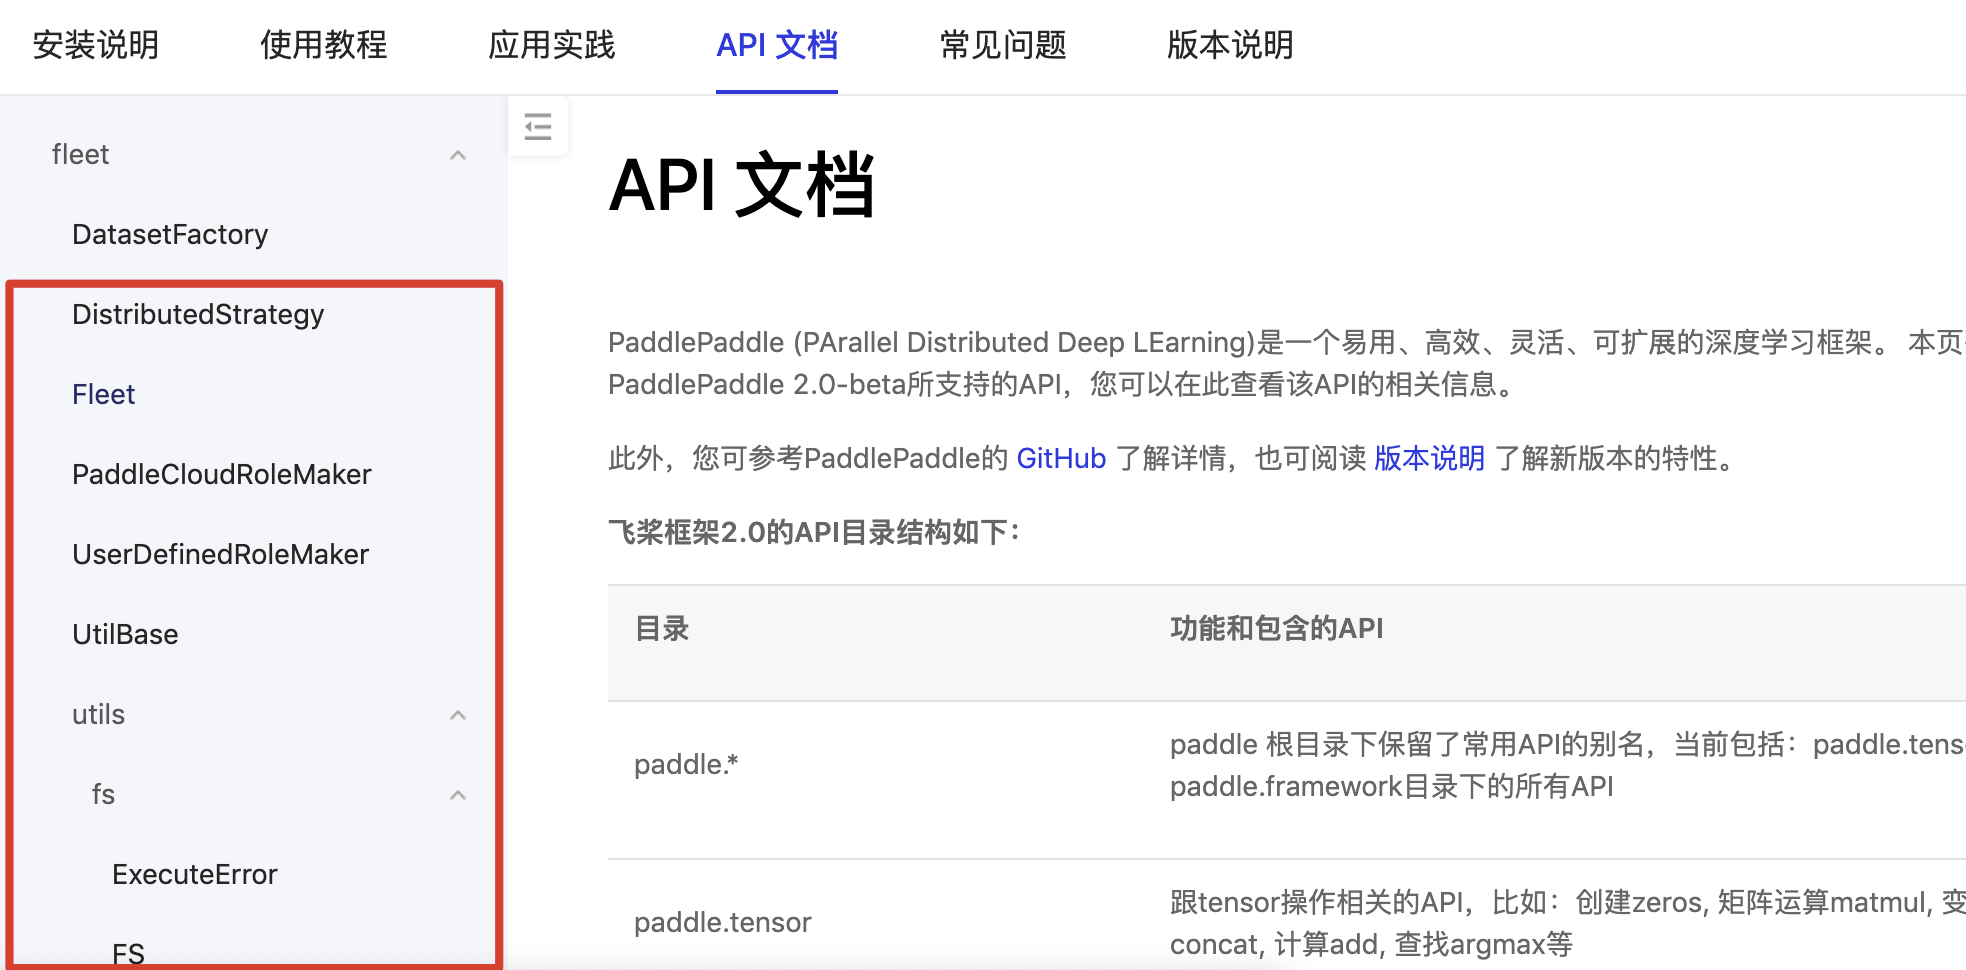Select the fs group label

pos(103,794)
